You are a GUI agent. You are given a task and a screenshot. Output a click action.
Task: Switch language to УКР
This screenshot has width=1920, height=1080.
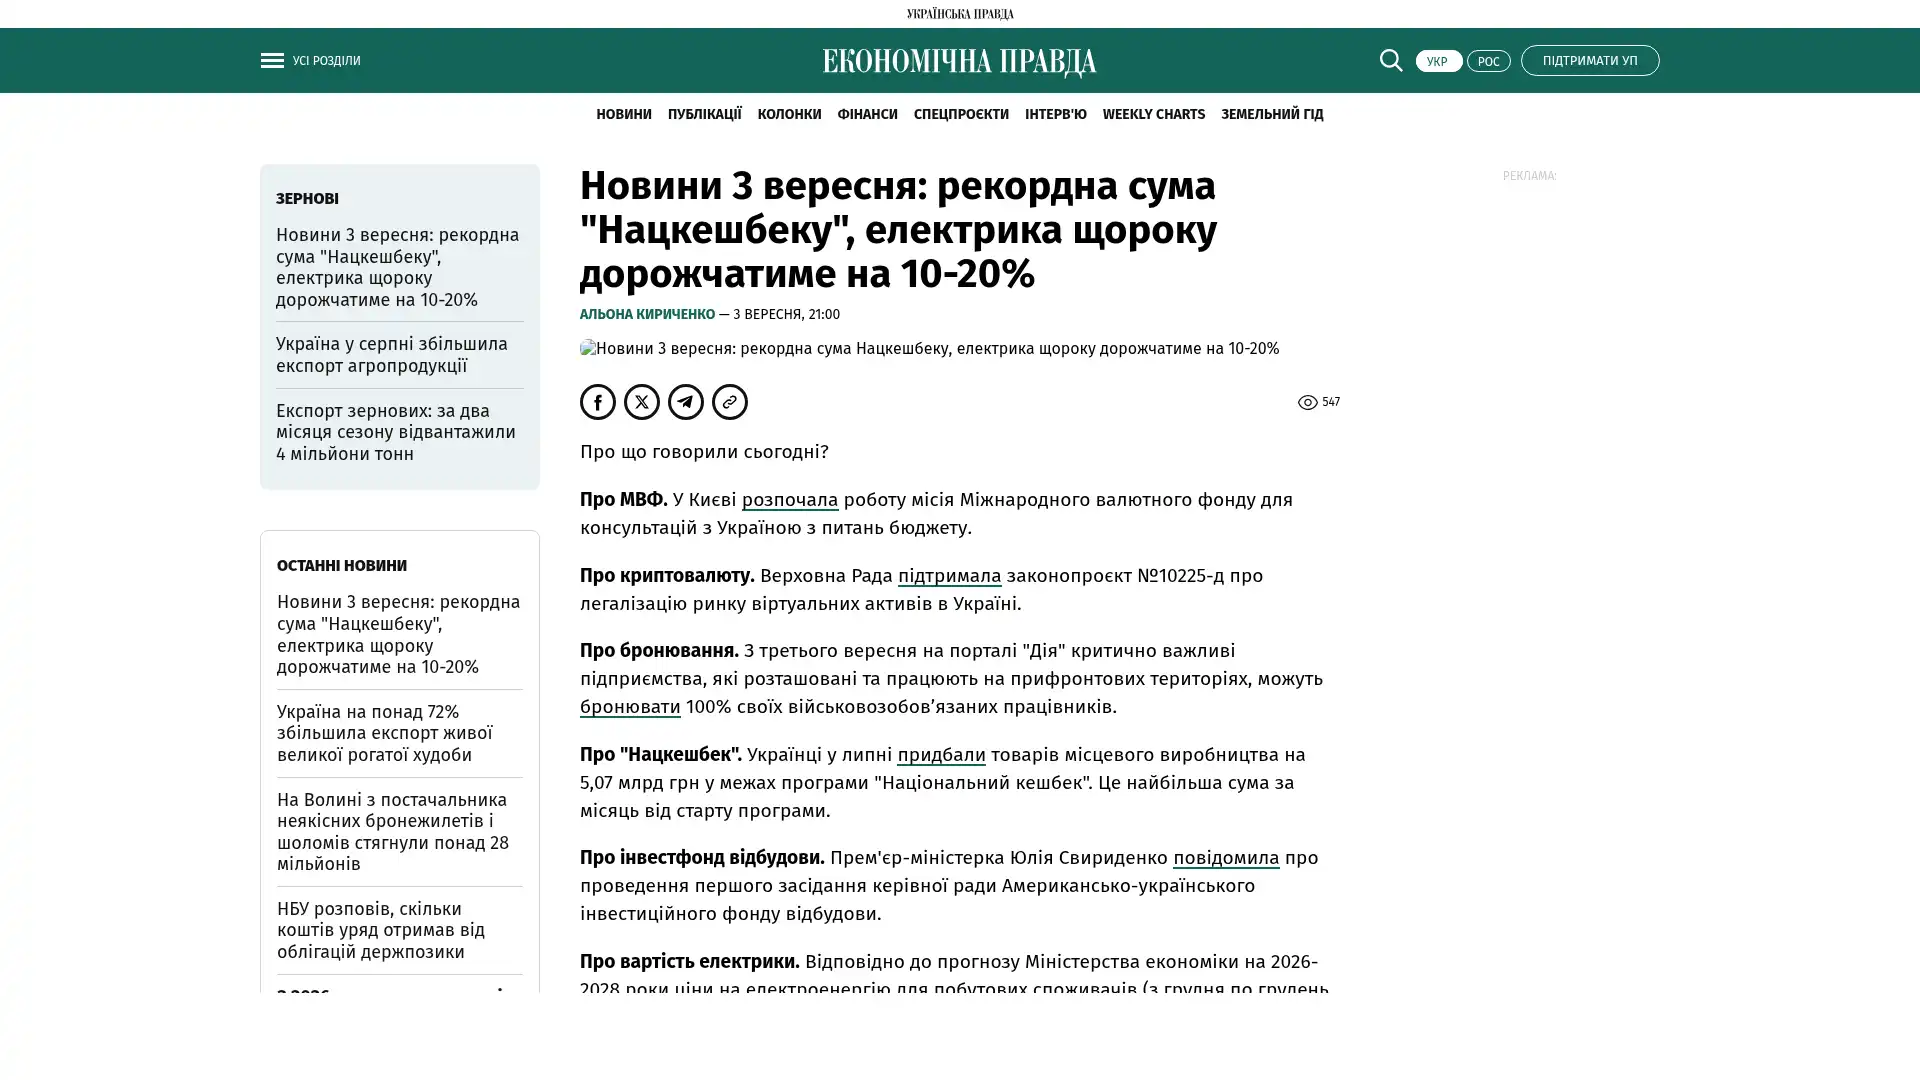coord(1438,61)
